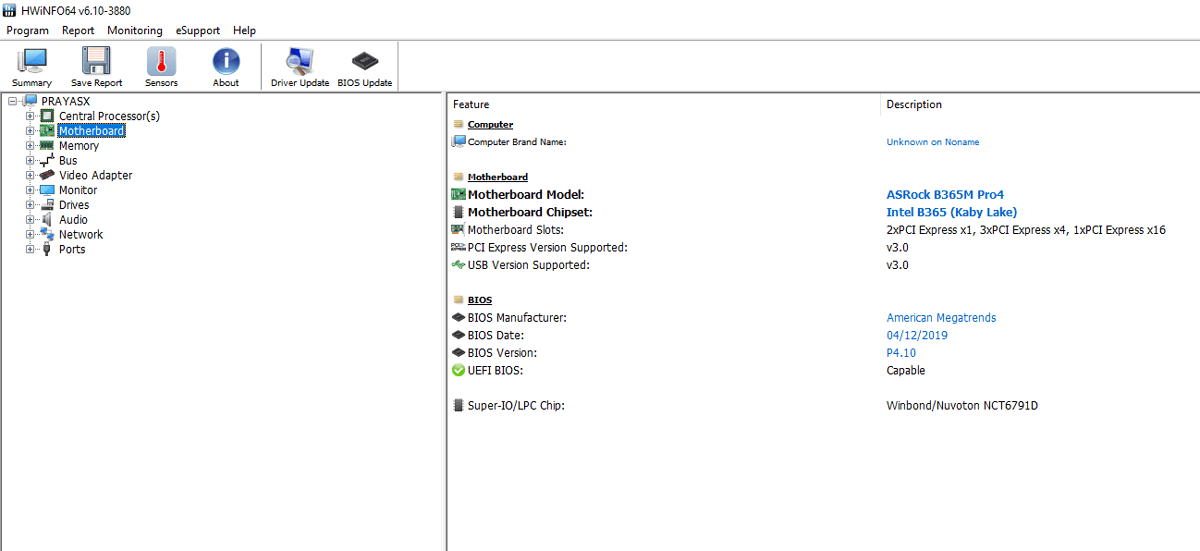Click the Intel B365 (Kaby Lake) link
The image size is (1200, 551).
(951, 212)
